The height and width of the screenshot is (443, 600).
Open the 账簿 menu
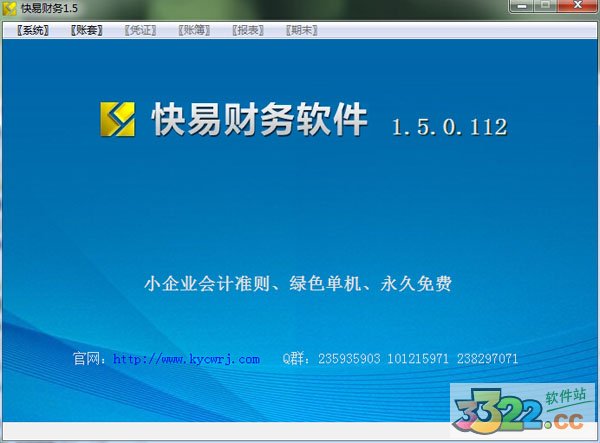tap(194, 30)
